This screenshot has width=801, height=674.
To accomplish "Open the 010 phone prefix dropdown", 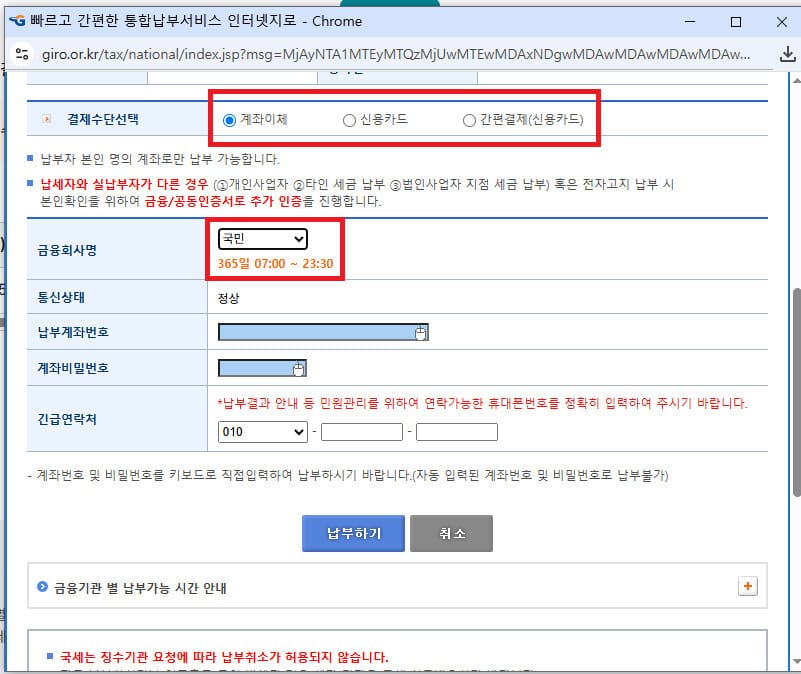I will (261, 431).
